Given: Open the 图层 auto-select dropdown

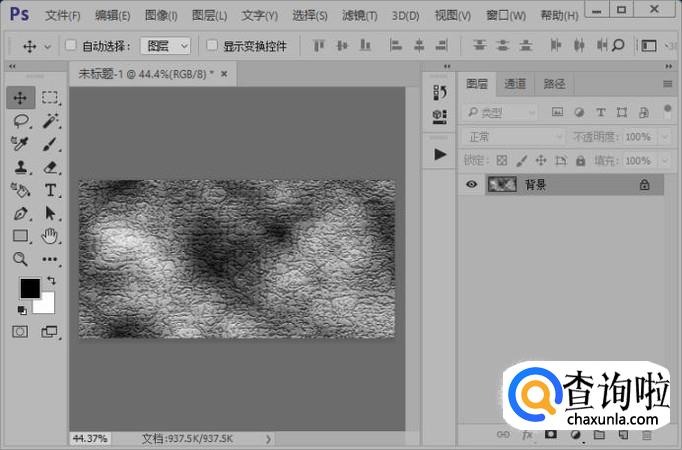Looking at the screenshot, I should [x=165, y=45].
